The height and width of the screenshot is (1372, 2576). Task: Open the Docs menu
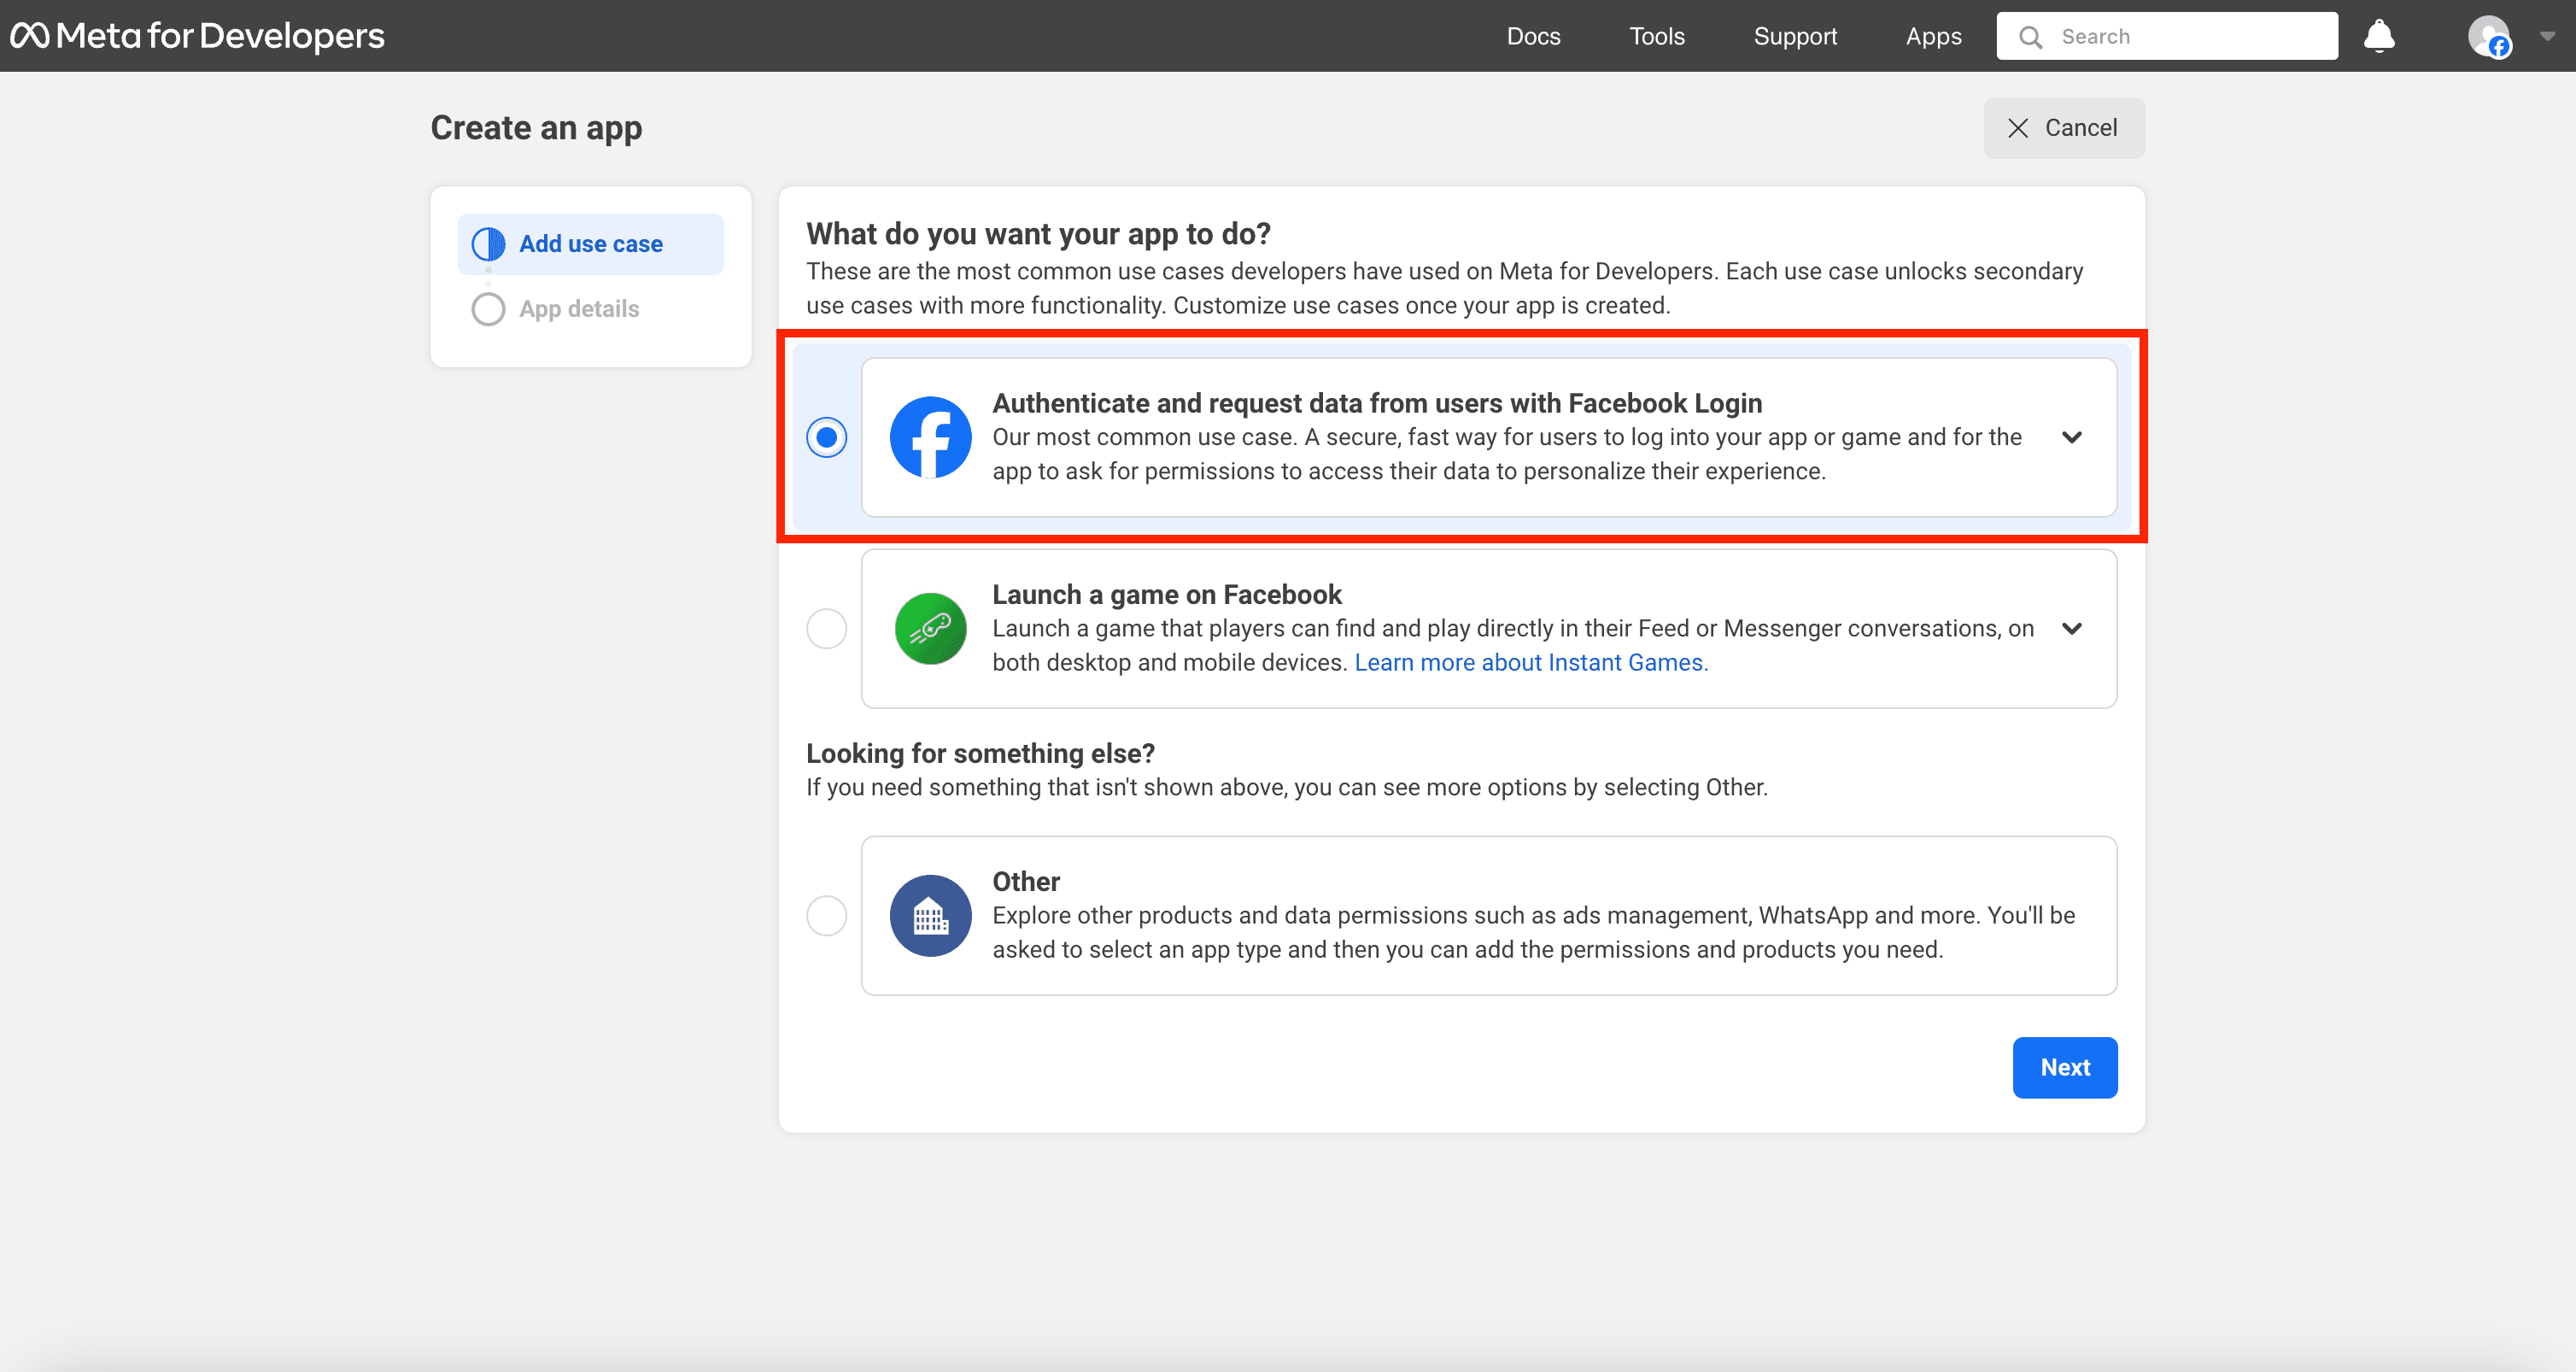pyautogui.click(x=1533, y=36)
